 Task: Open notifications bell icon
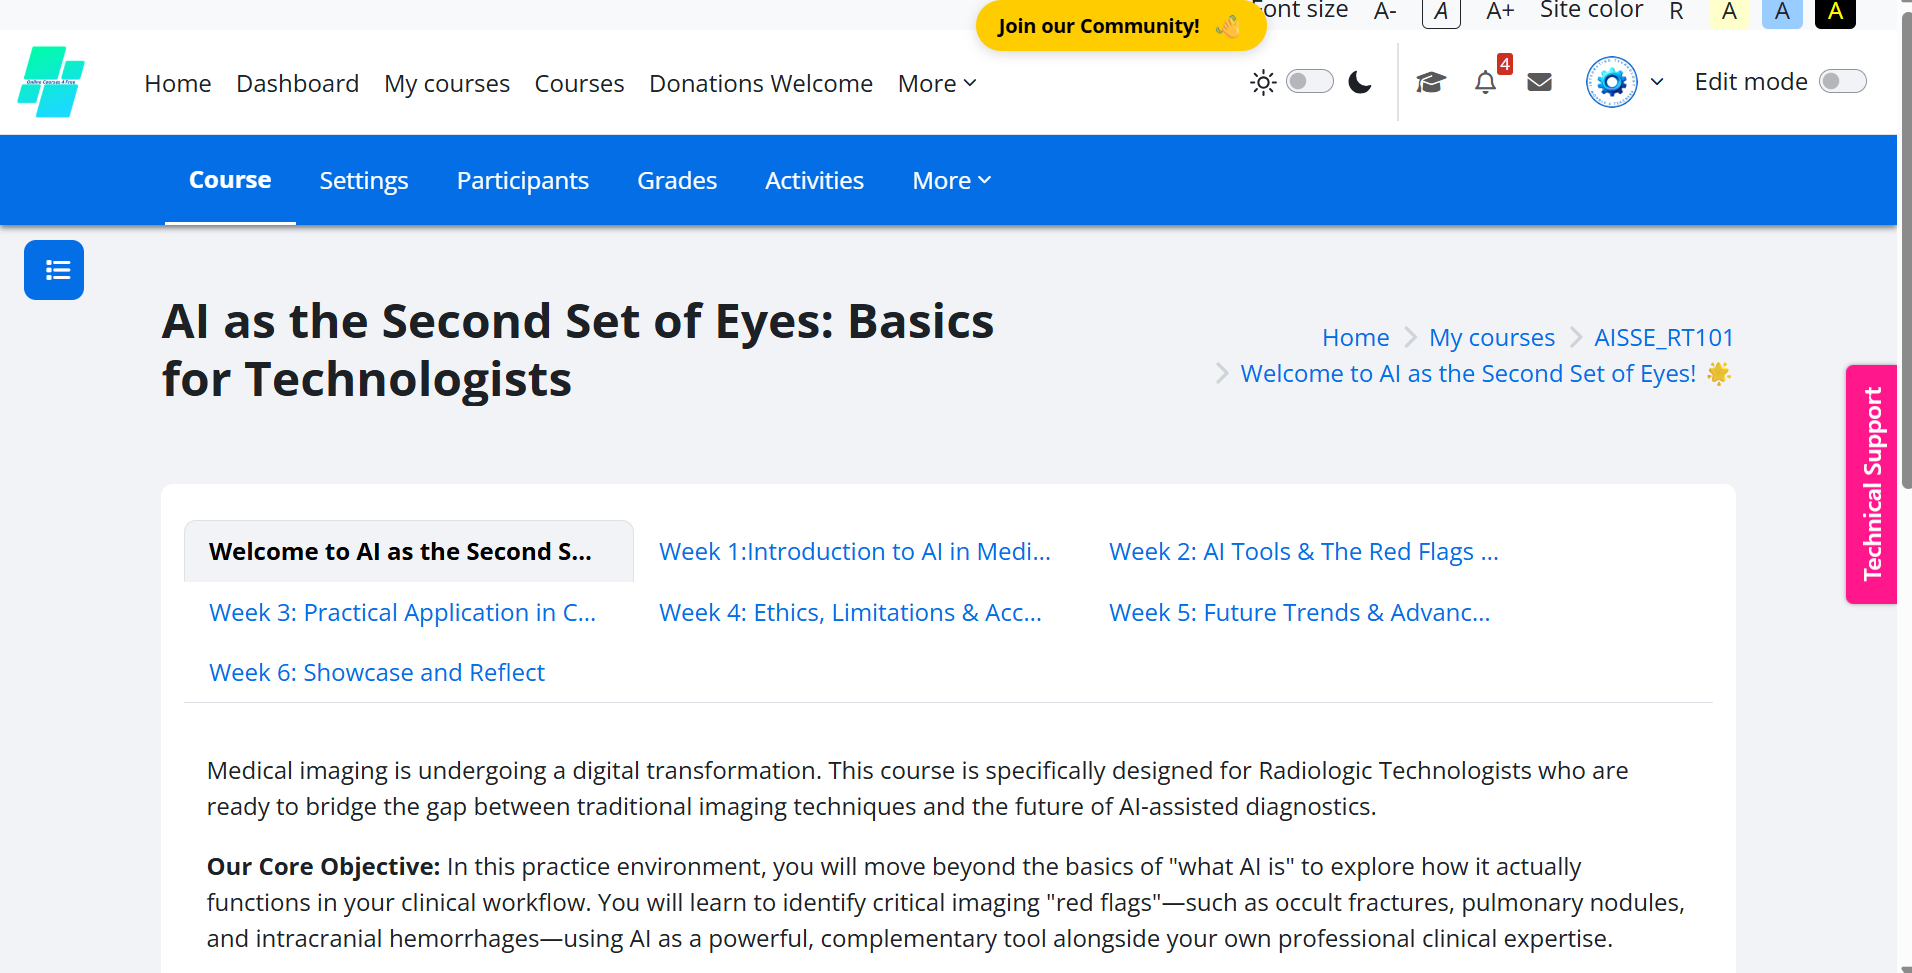(1486, 82)
